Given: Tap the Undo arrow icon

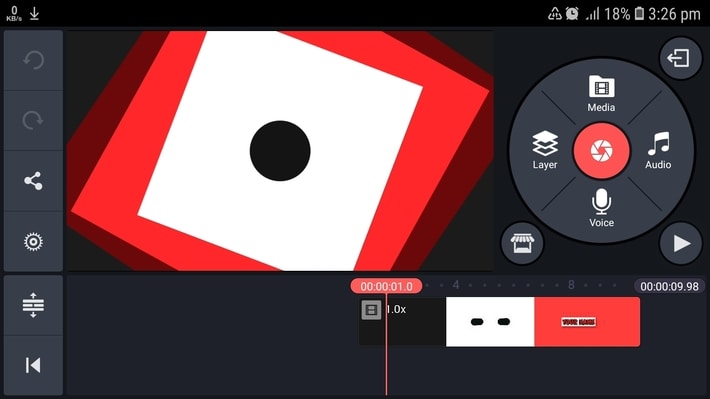Looking at the screenshot, I should tap(34, 60).
